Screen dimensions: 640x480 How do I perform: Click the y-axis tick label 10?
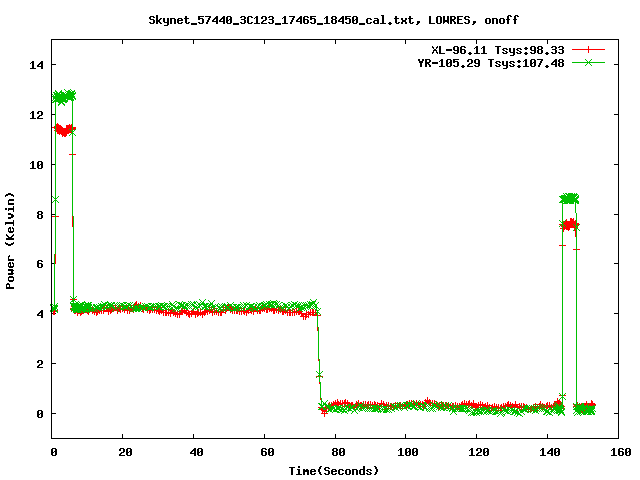pos(37,164)
